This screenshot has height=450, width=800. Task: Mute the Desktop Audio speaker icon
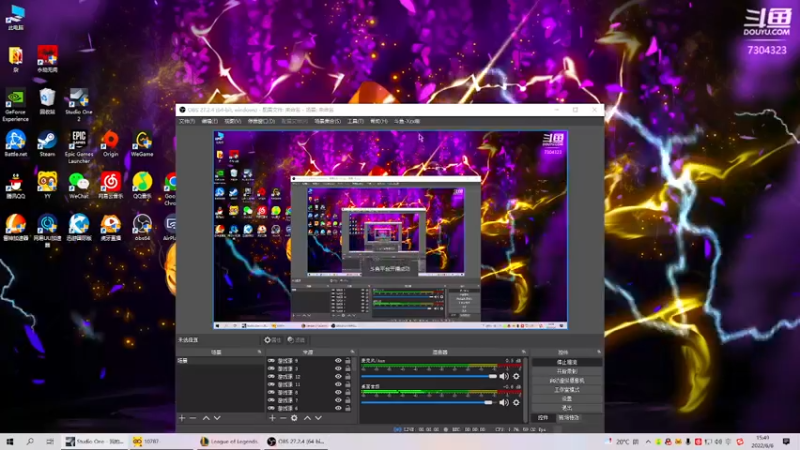tap(504, 403)
